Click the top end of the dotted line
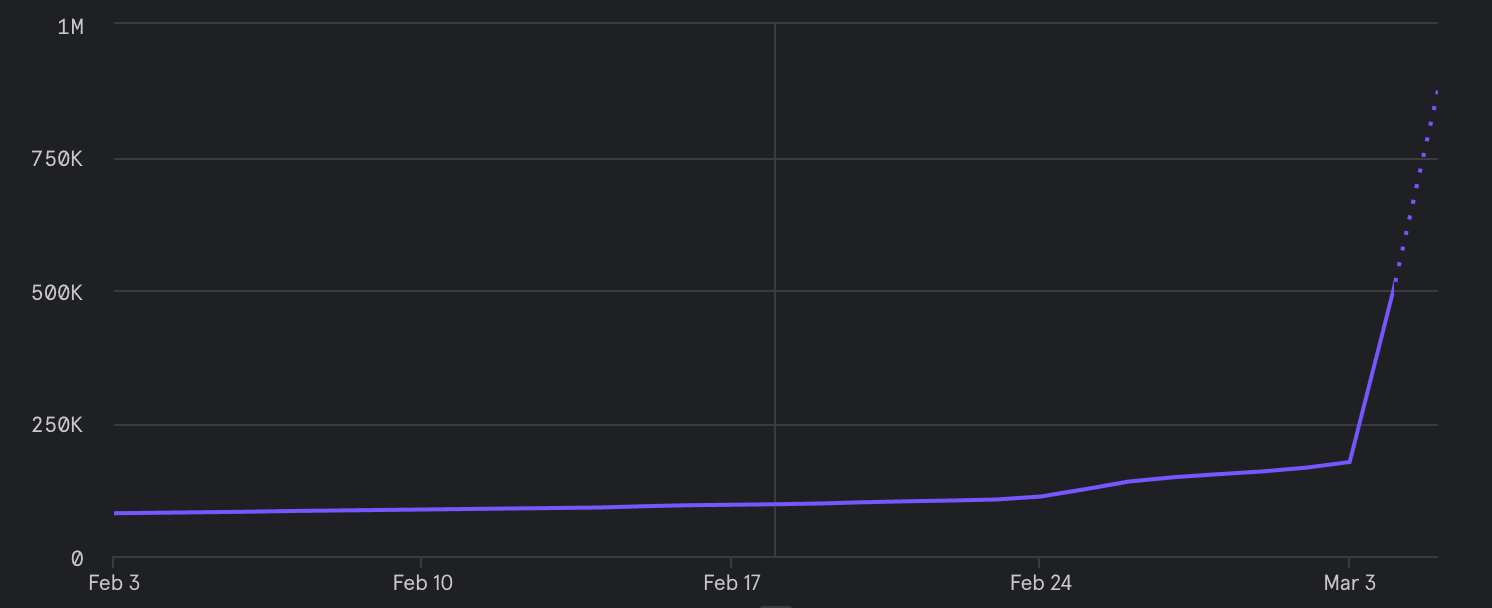 1437,92
